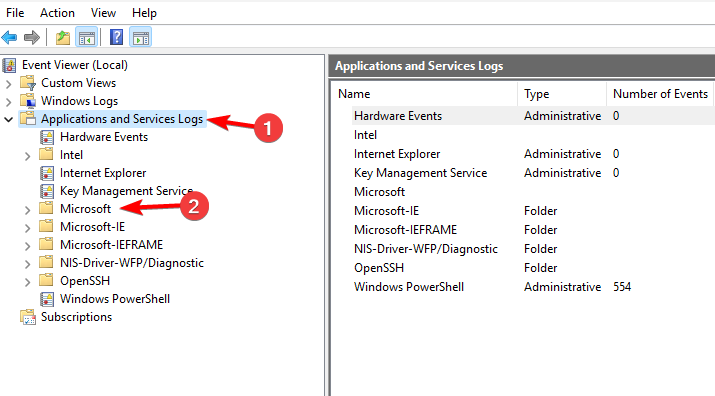
Task: Open the Action menu
Action: tap(57, 13)
